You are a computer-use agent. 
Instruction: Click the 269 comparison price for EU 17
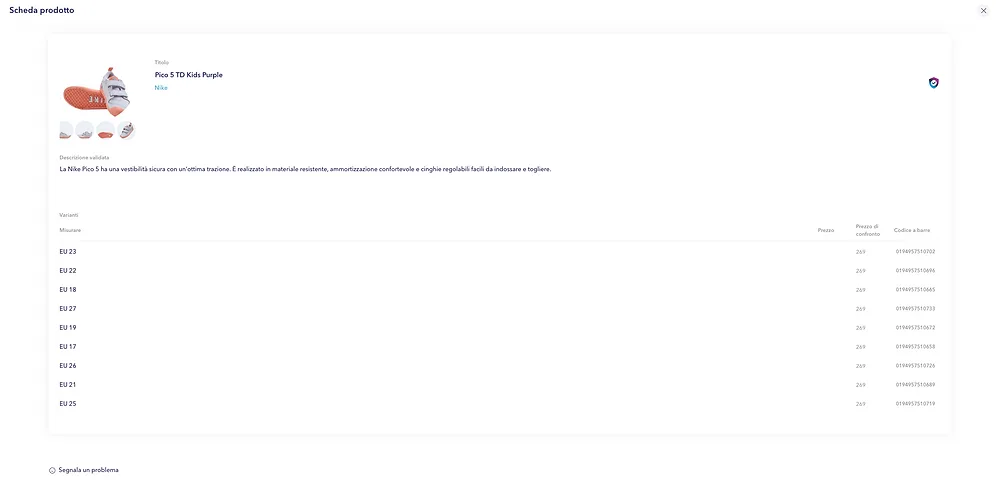tap(860, 347)
